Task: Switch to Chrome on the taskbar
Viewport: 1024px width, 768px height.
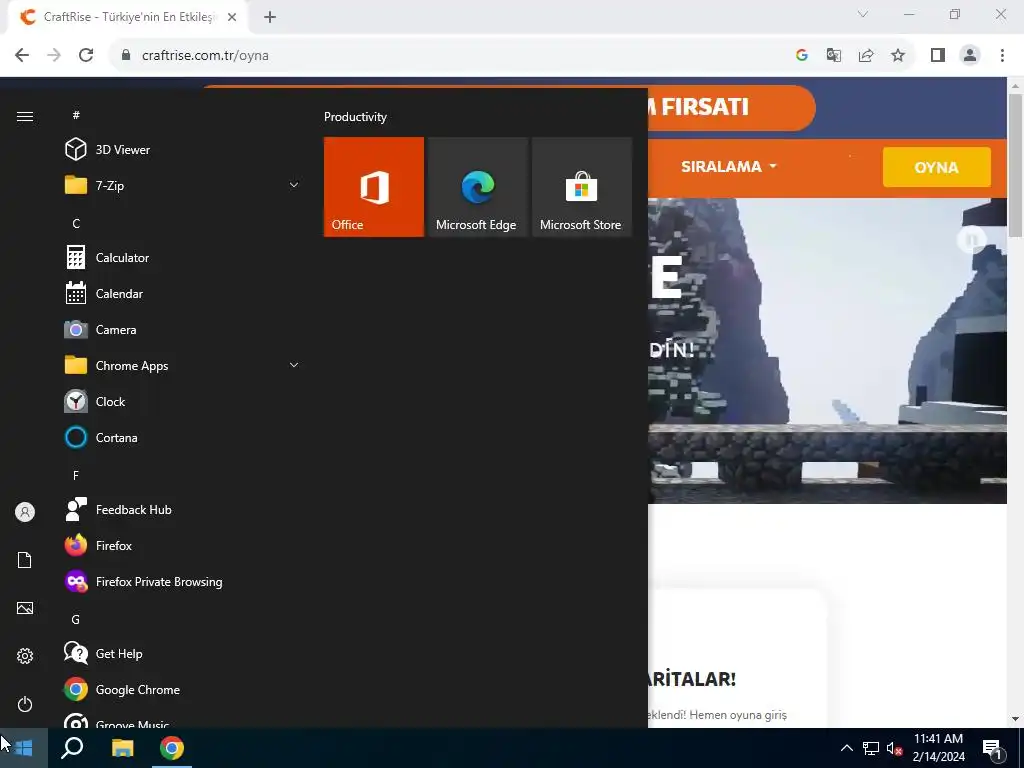Action: [x=172, y=748]
